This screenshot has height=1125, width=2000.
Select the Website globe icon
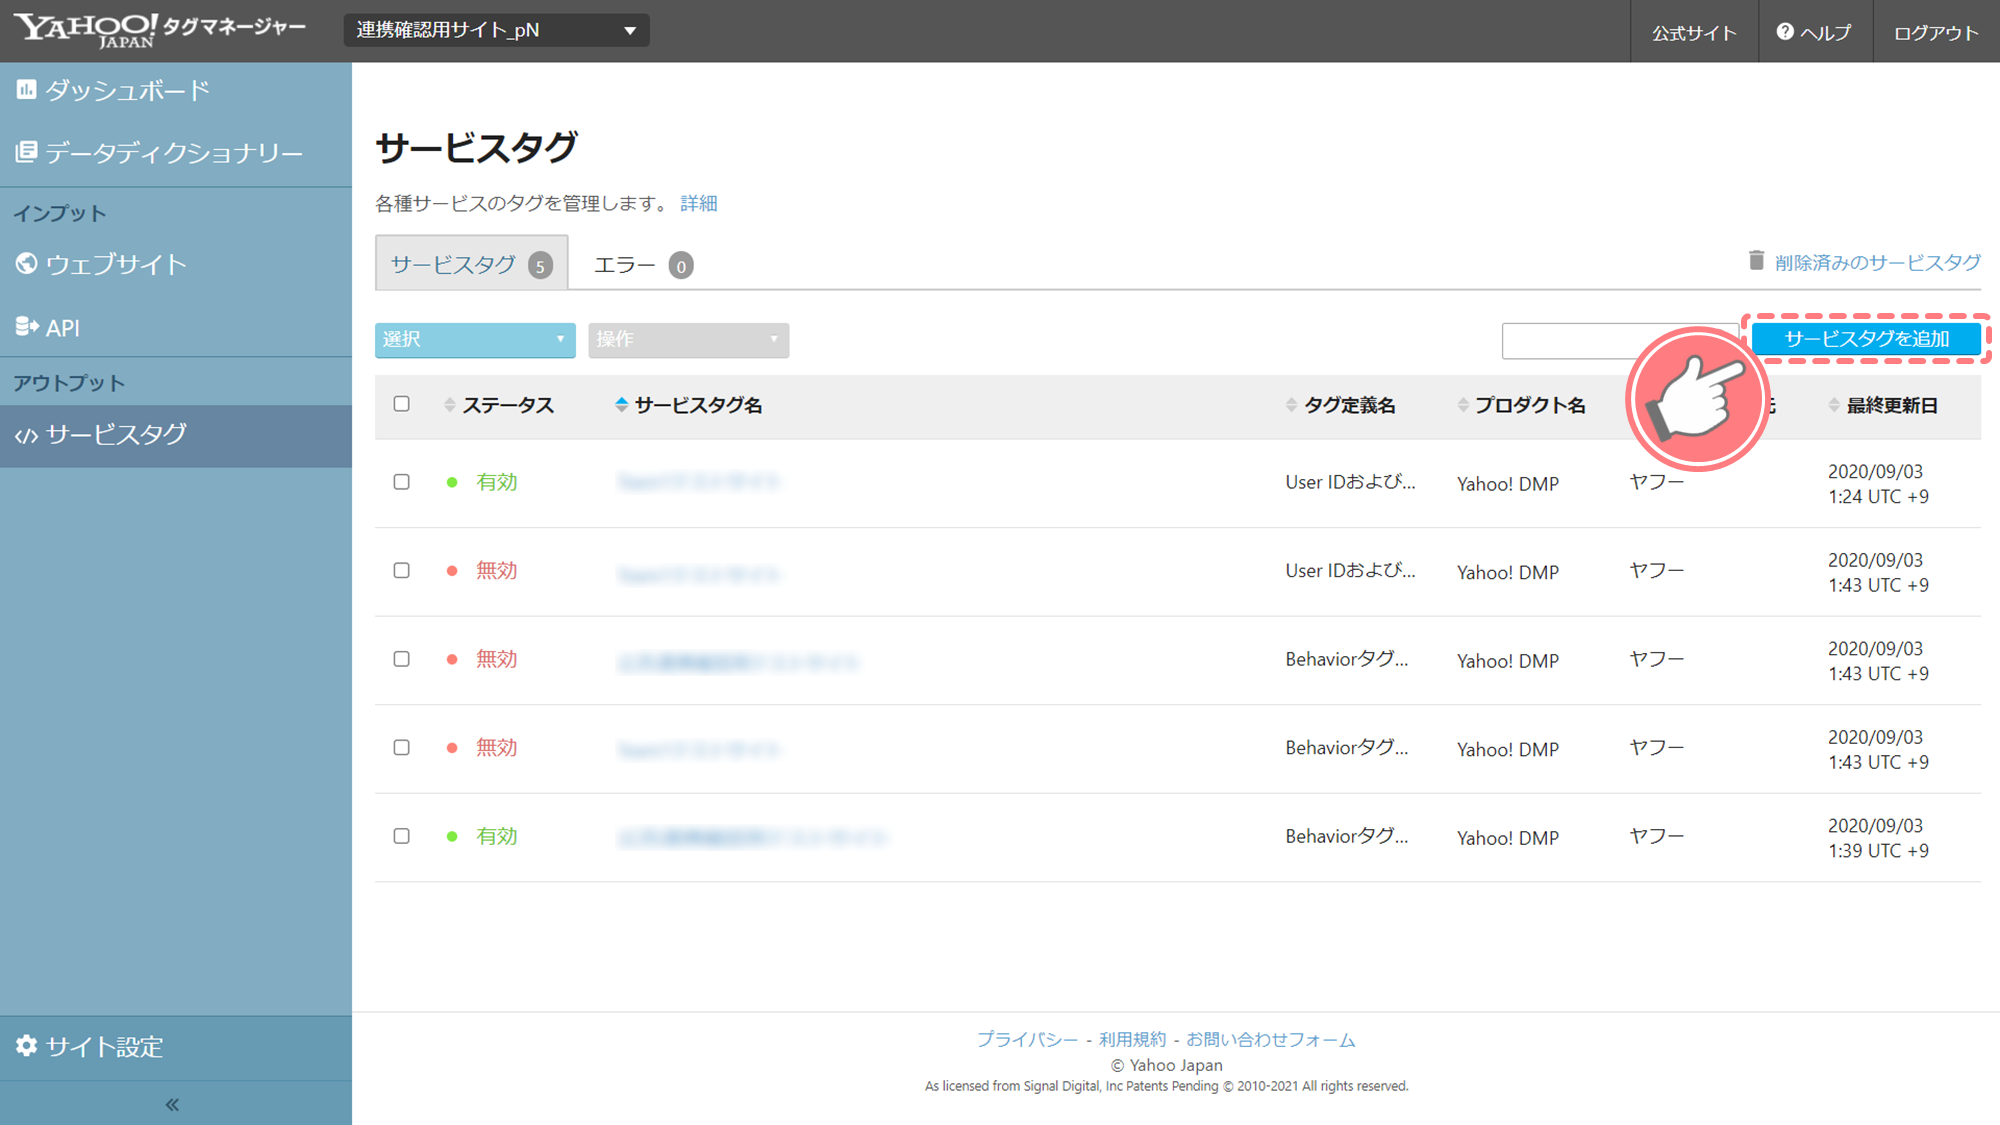(26, 263)
